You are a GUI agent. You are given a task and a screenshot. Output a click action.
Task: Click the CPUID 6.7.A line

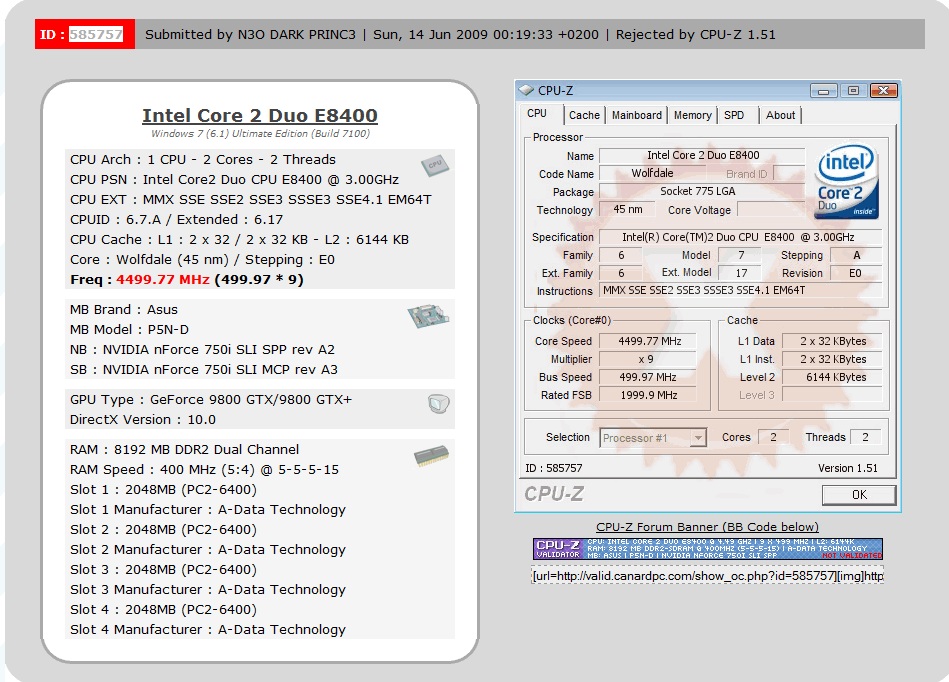click(177, 220)
